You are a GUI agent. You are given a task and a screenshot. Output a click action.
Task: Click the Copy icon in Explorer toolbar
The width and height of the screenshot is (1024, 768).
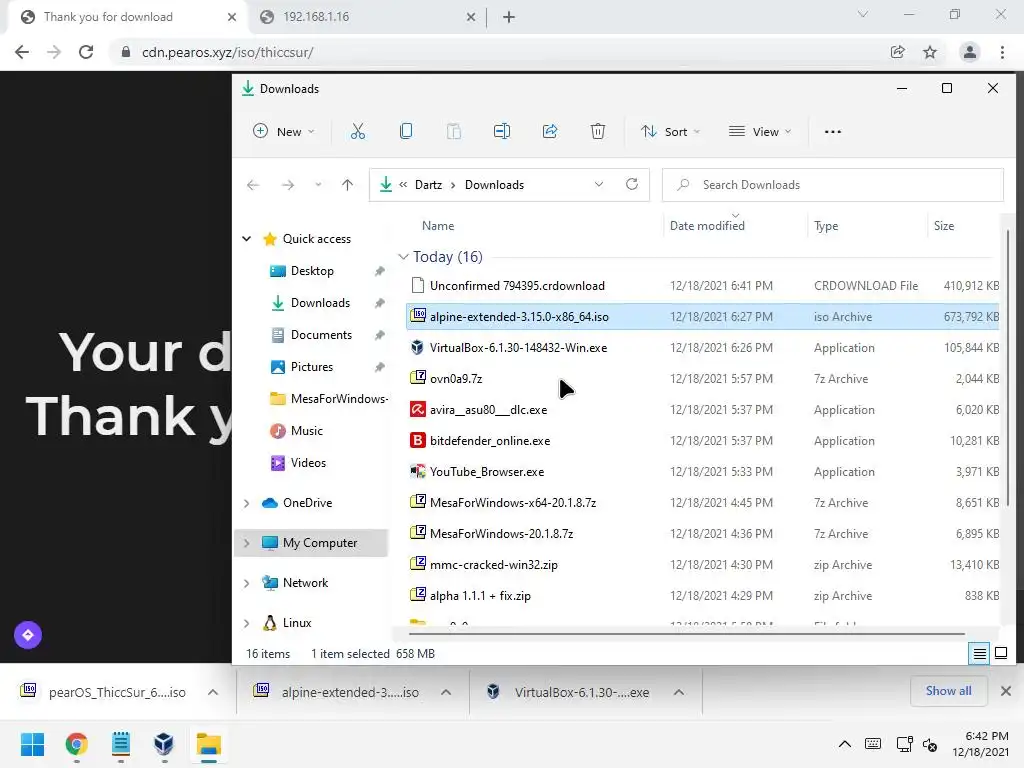(x=406, y=131)
